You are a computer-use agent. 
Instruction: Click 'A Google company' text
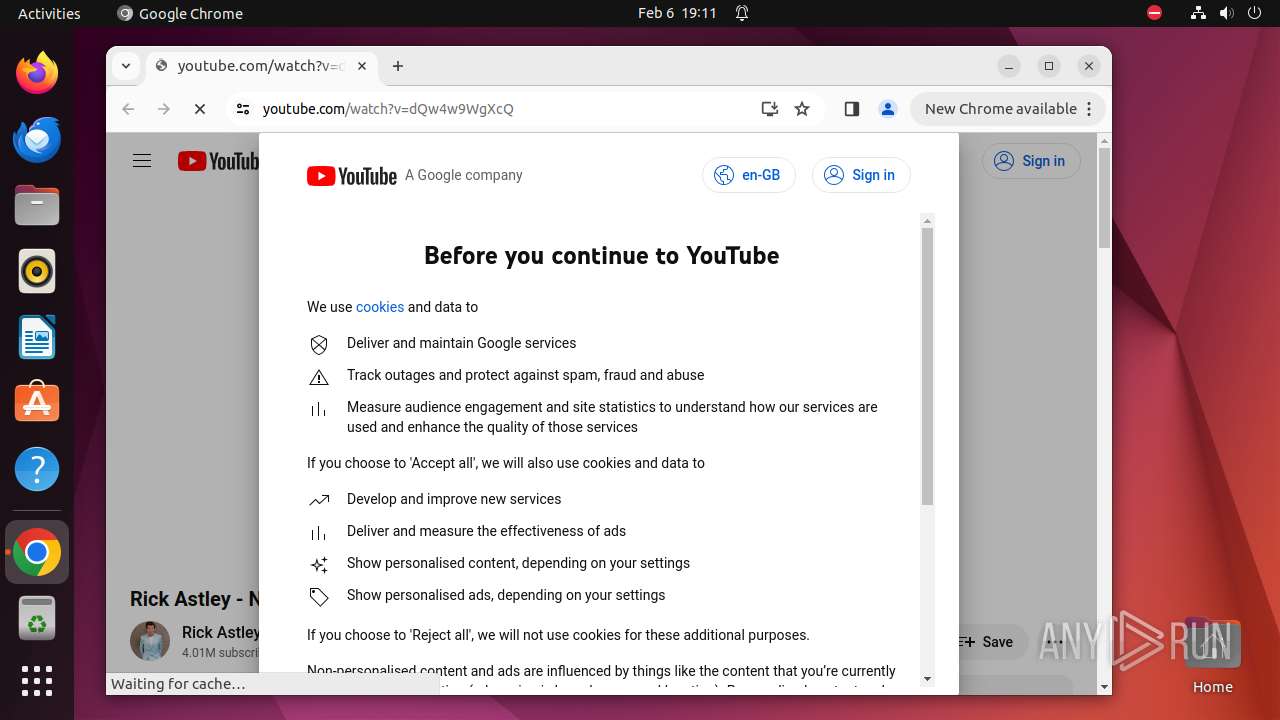click(x=464, y=175)
